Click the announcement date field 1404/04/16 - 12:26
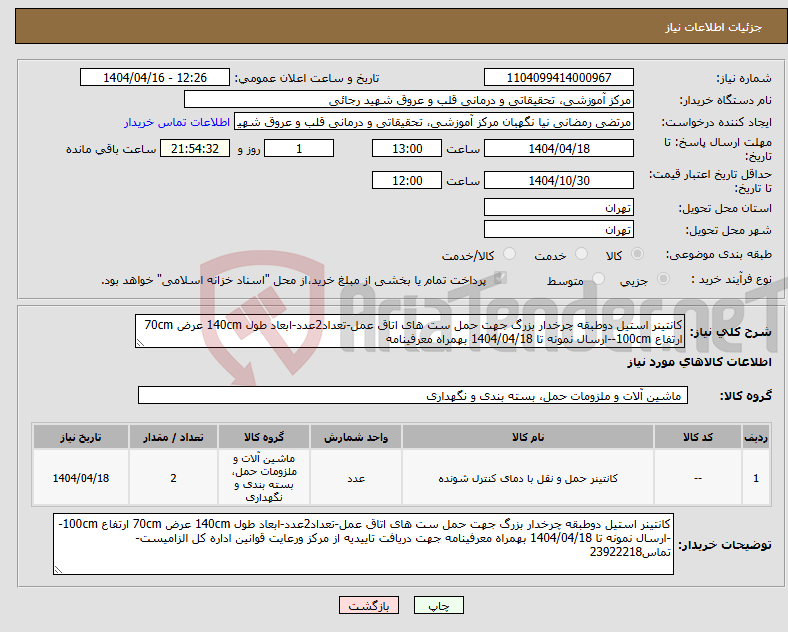Image resolution: width=788 pixels, height=632 pixels. click(x=155, y=77)
